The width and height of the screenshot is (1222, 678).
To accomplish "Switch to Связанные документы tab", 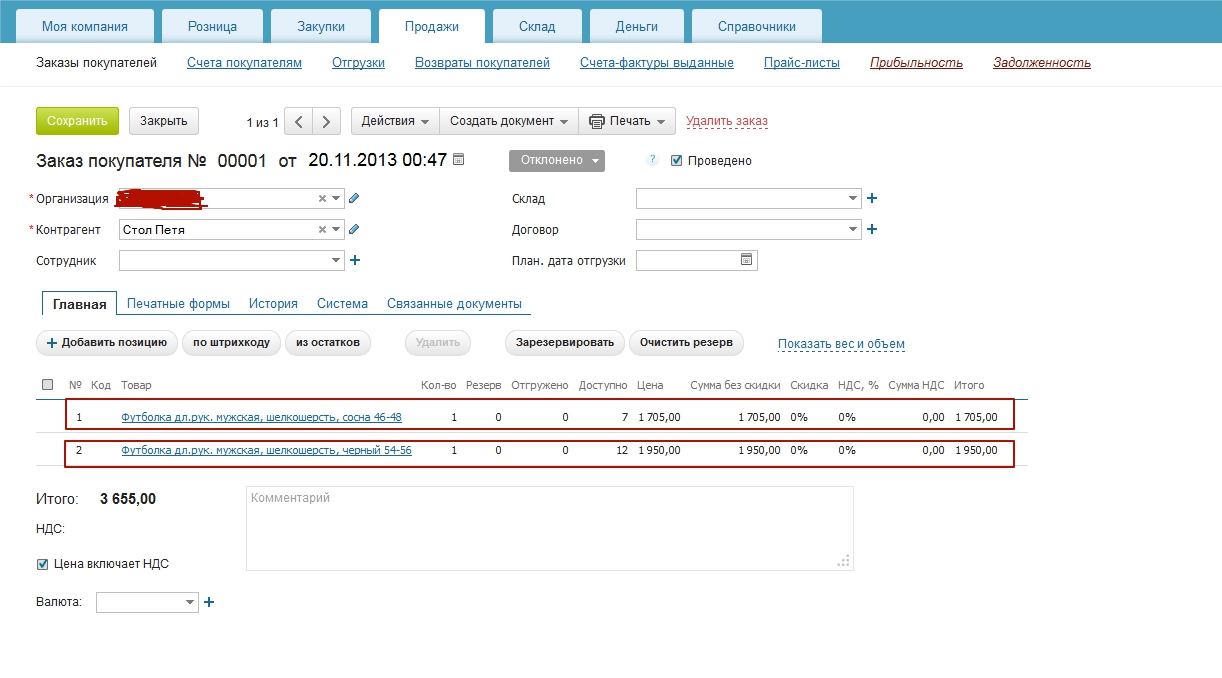I will tap(454, 303).
